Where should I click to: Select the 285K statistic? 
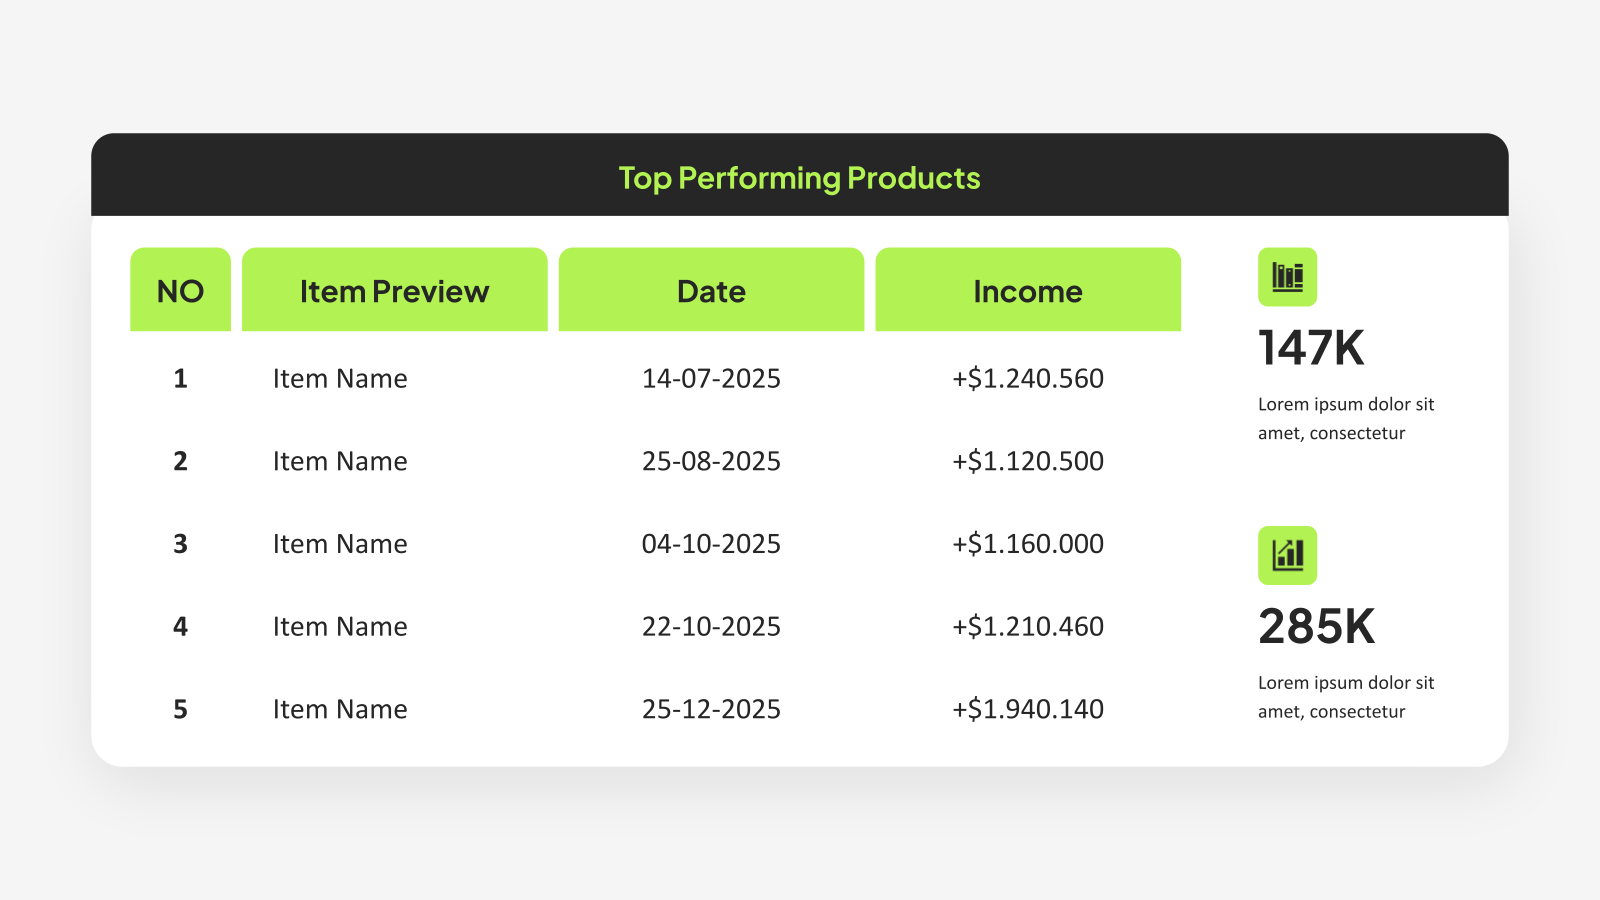pyautogui.click(x=1316, y=627)
